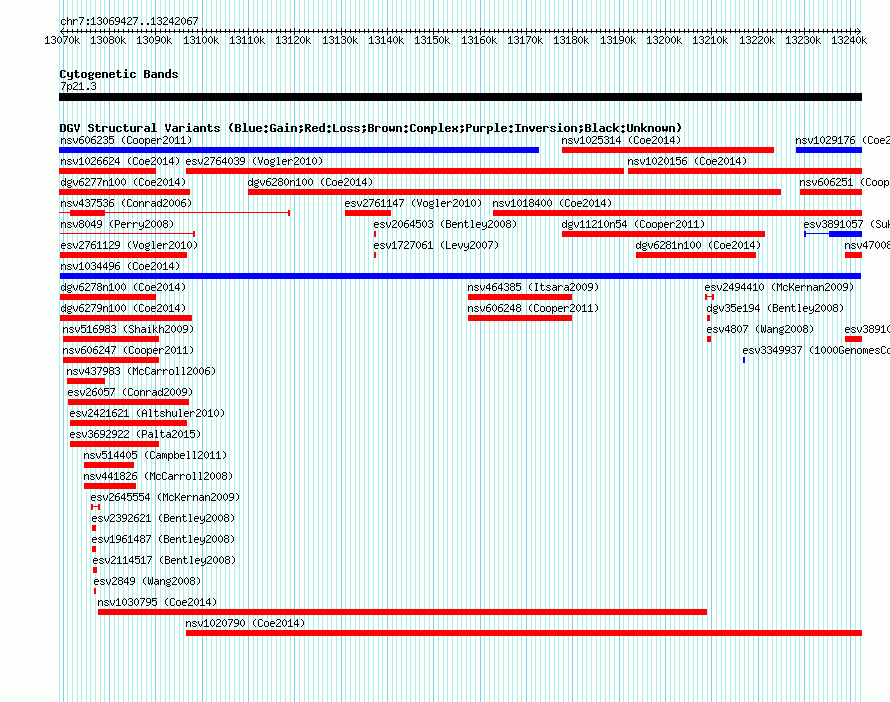890x702 pixels.
Task: Click the black 7p21.3 cytogenetic band bar
Action: pyautogui.click(x=460, y=97)
